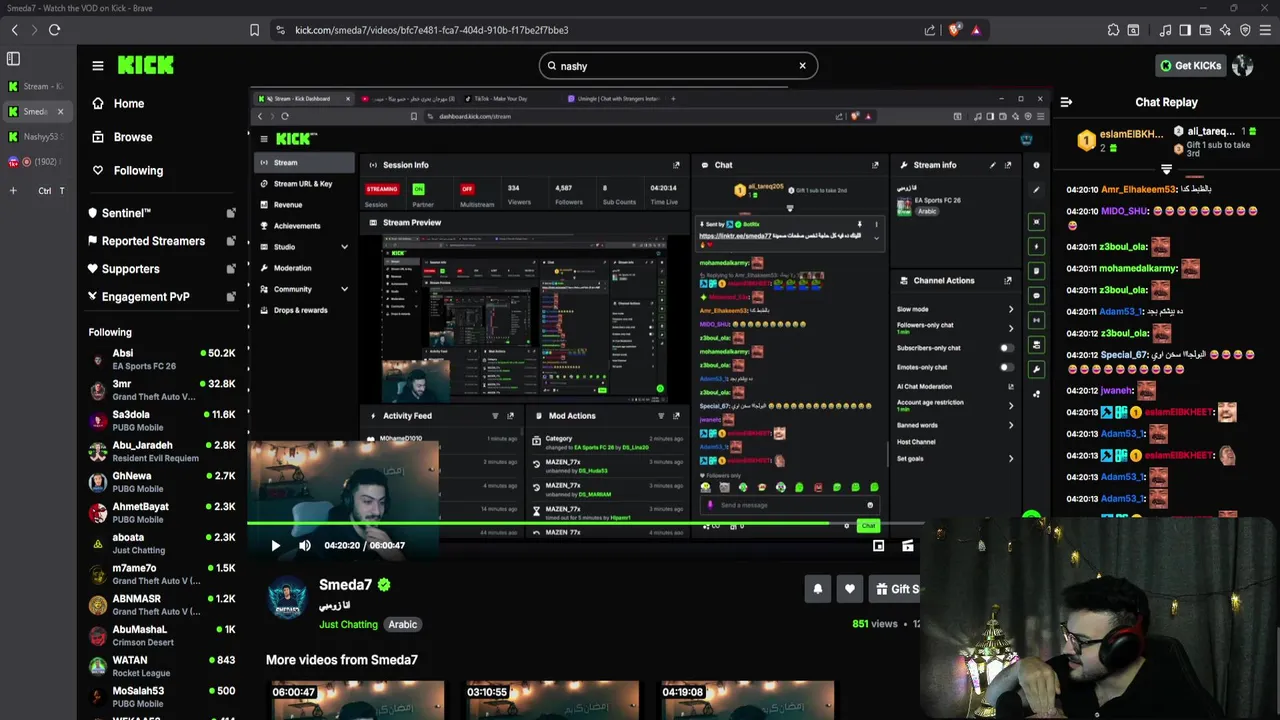Open the share icon in address bar
The height and width of the screenshot is (720, 1280).
coord(930,30)
